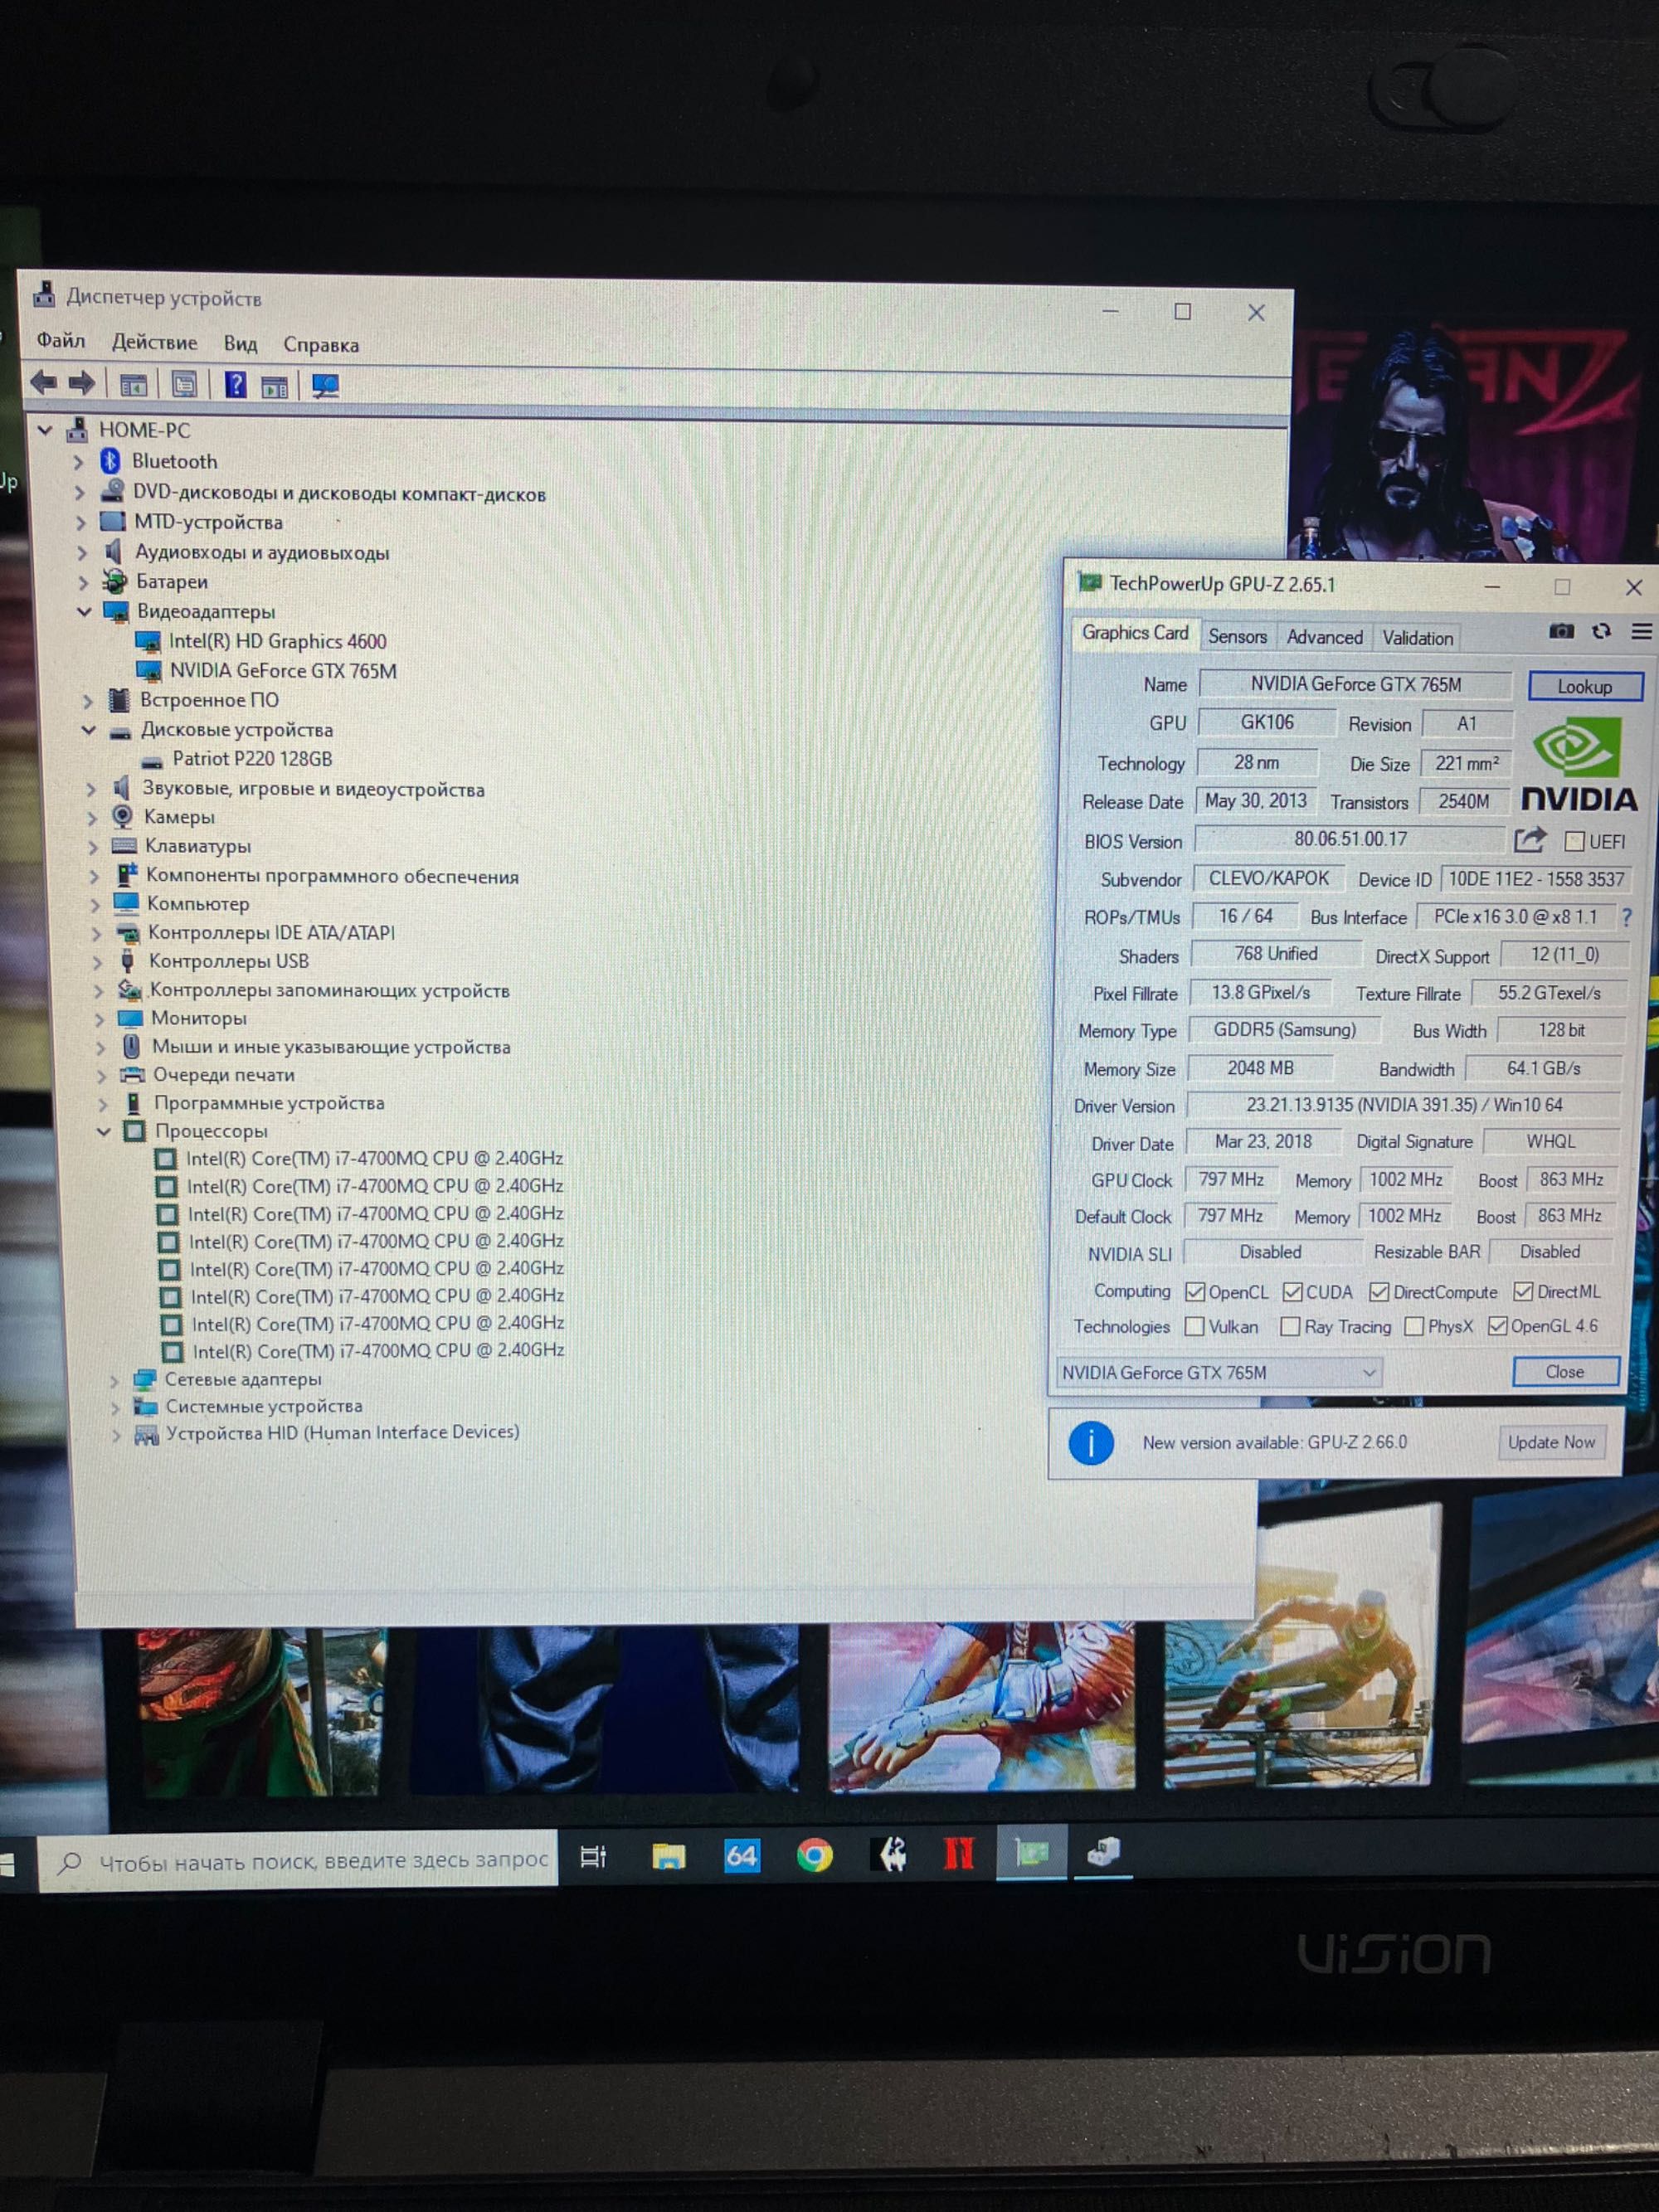This screenshot has width=1659, height=2212.
Task: Toggle the UEFI checkbox
Action: point(1574,842)
